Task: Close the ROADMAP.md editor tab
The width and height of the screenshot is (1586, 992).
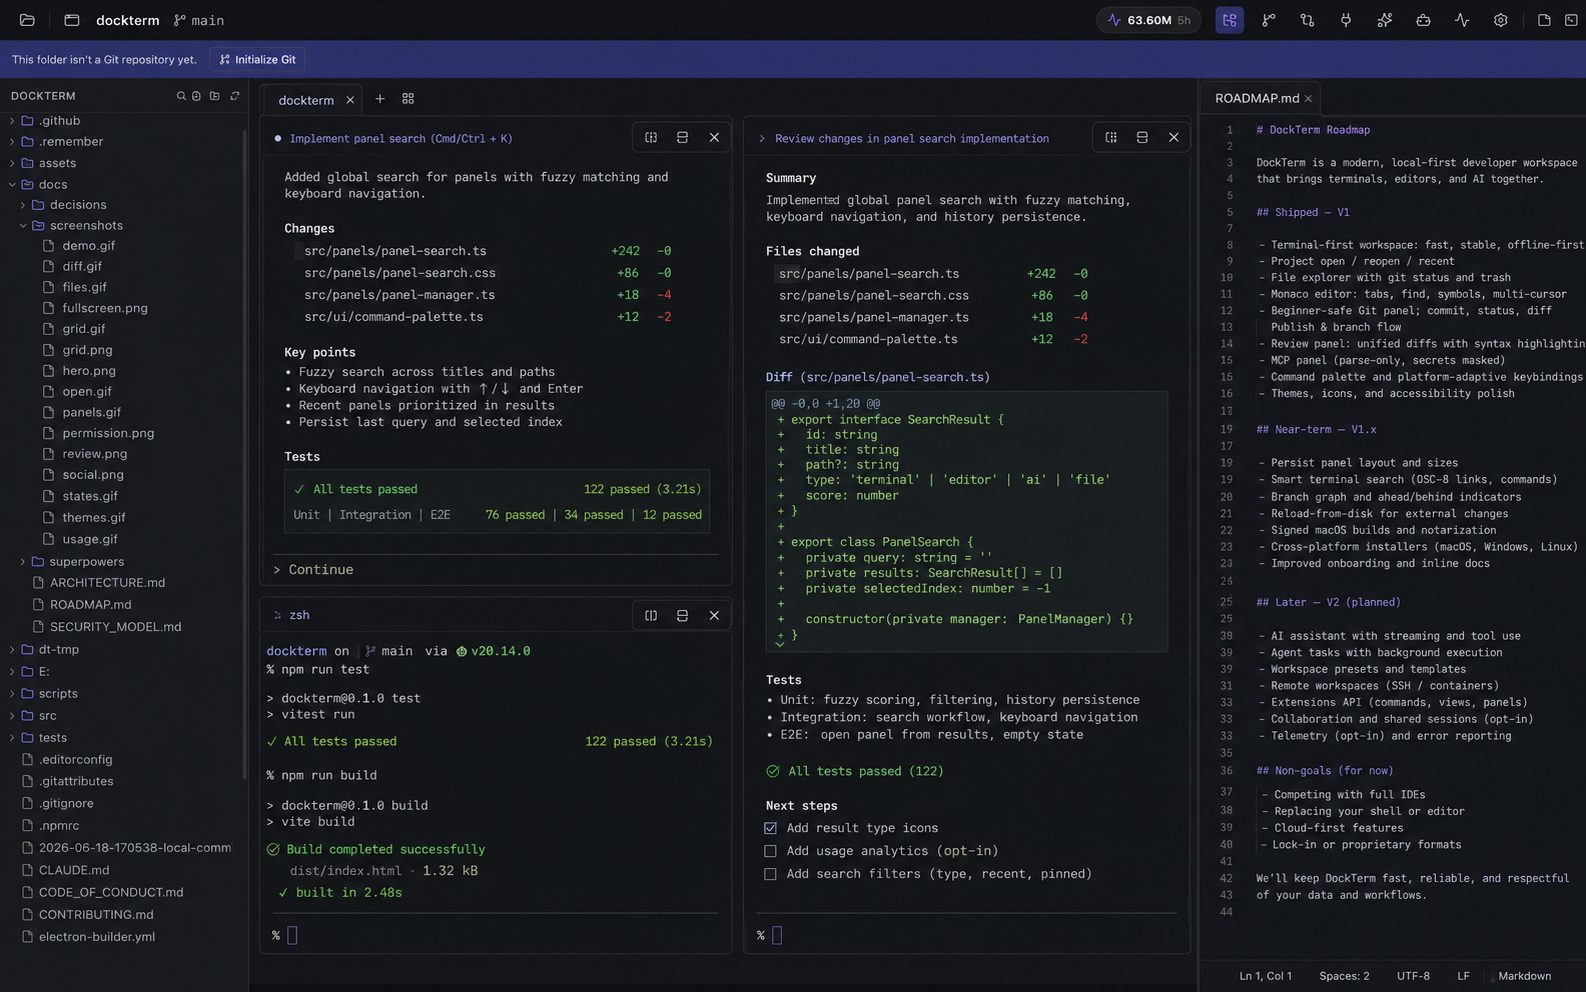Action: (x=1308, y=98)
